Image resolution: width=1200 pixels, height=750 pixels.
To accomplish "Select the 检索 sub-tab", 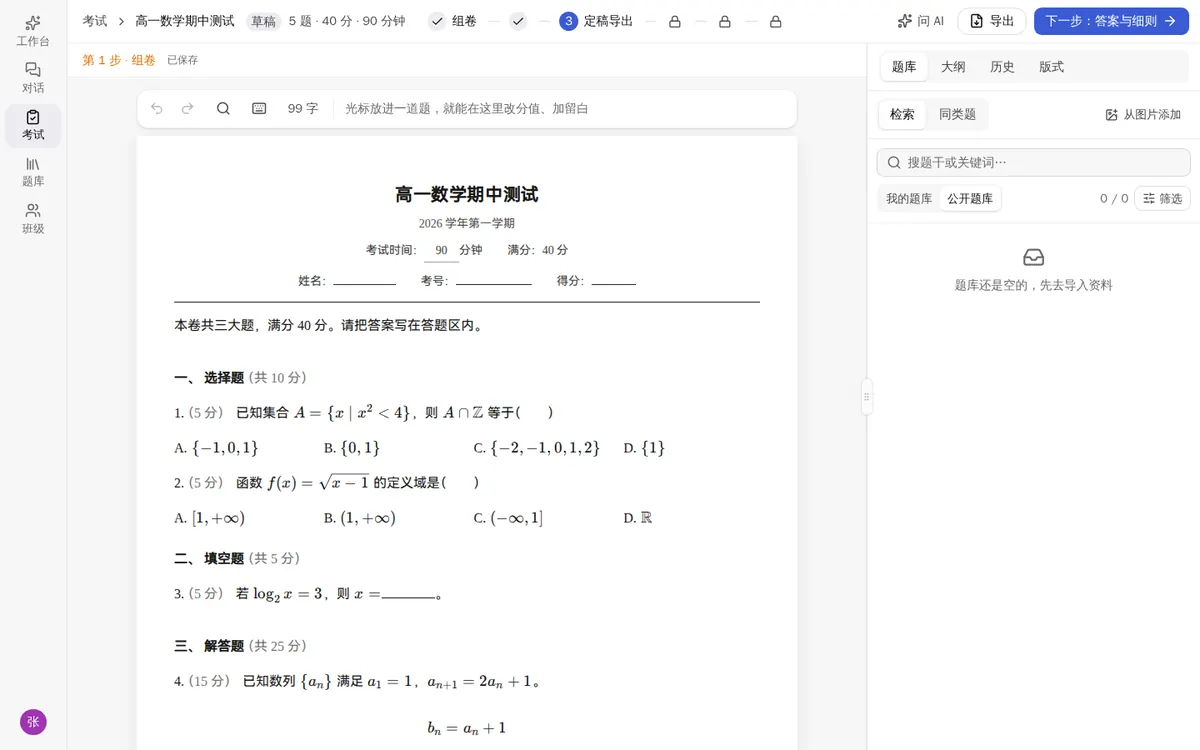I will point(902,115).
